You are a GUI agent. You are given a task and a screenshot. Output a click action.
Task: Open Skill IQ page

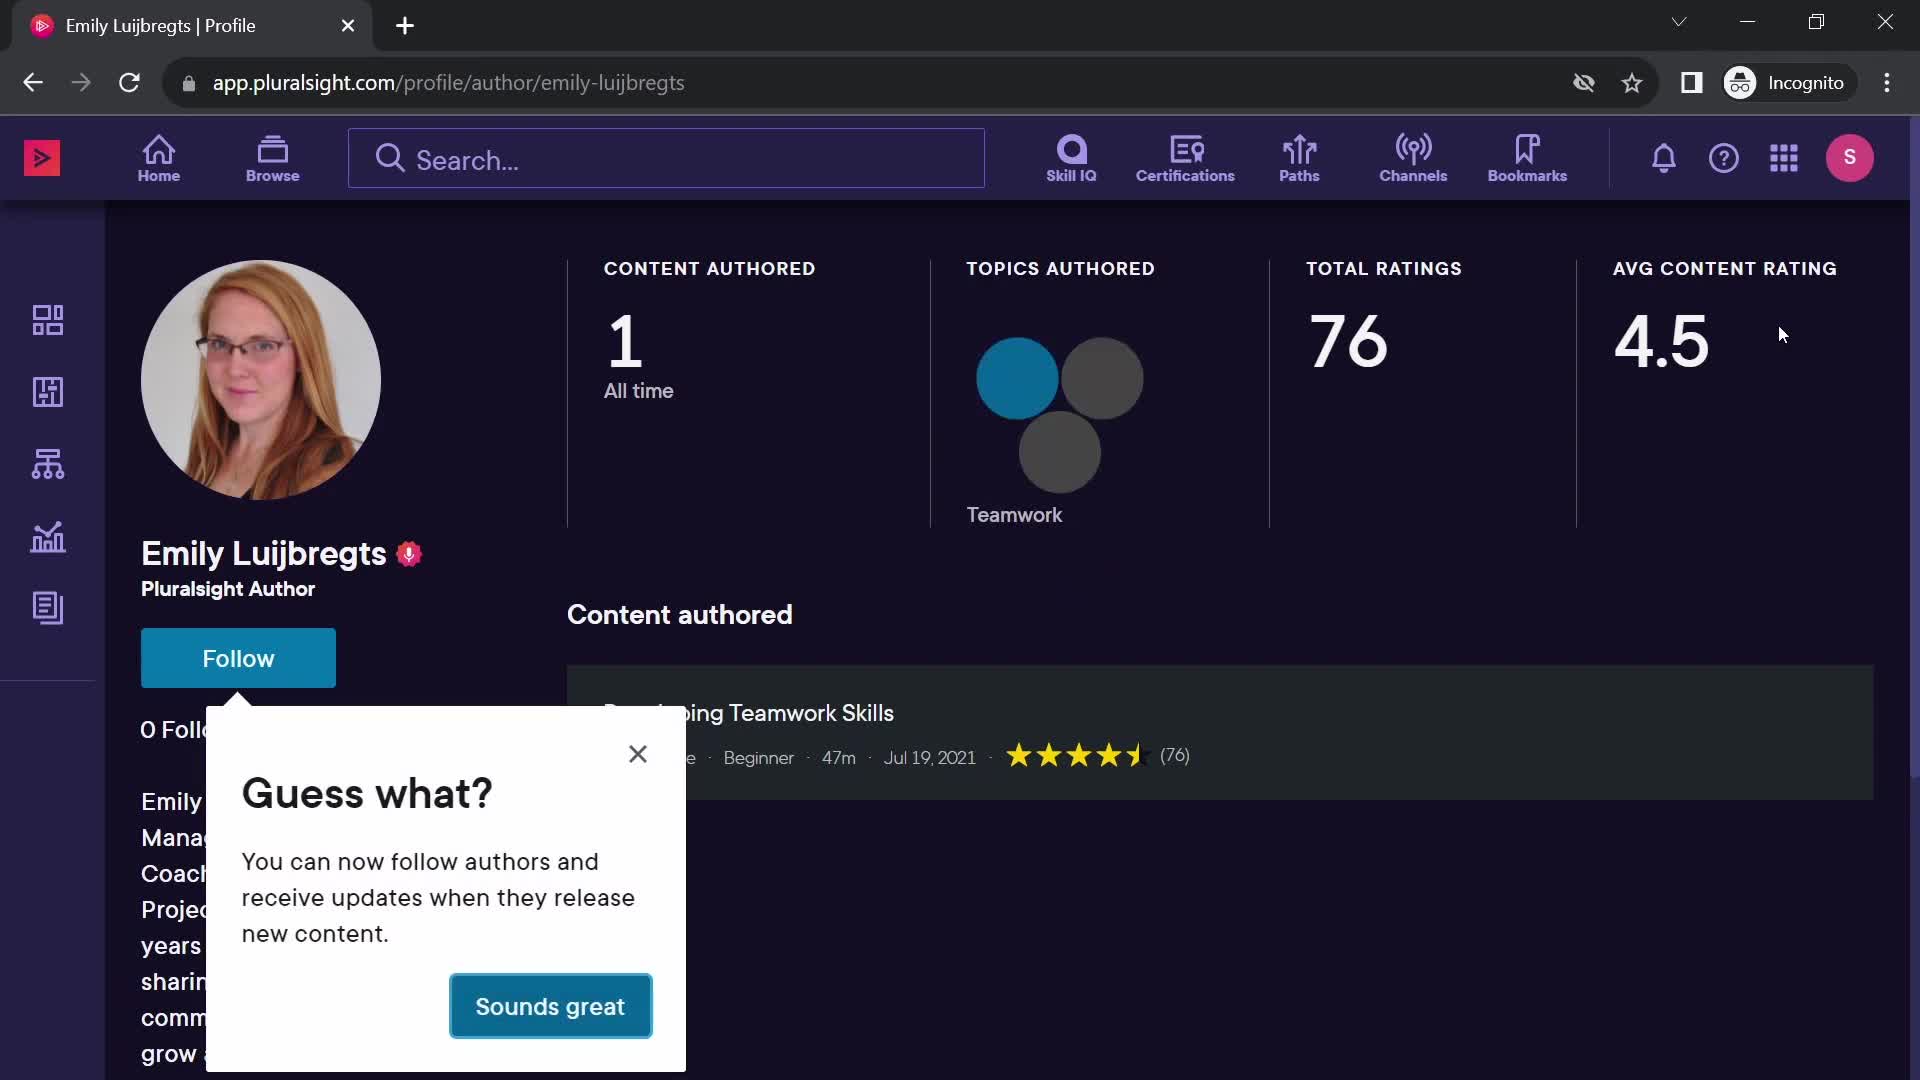click(1071, 158)
